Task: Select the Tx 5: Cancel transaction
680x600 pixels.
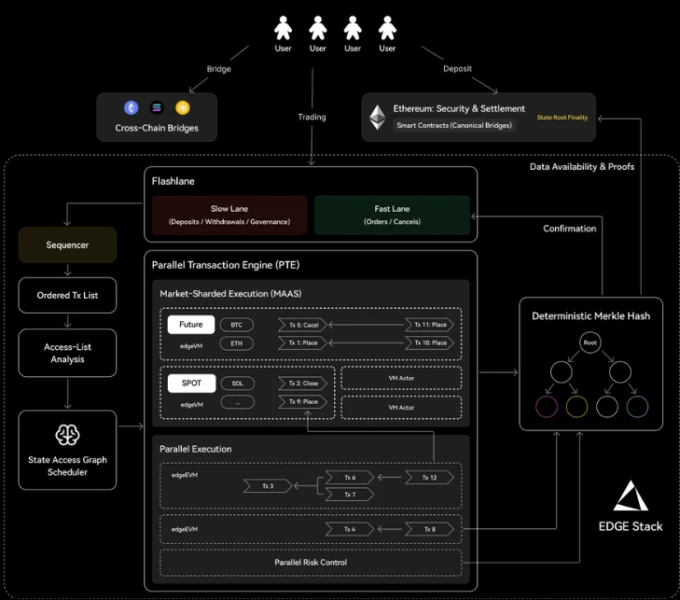Action: 303,325
